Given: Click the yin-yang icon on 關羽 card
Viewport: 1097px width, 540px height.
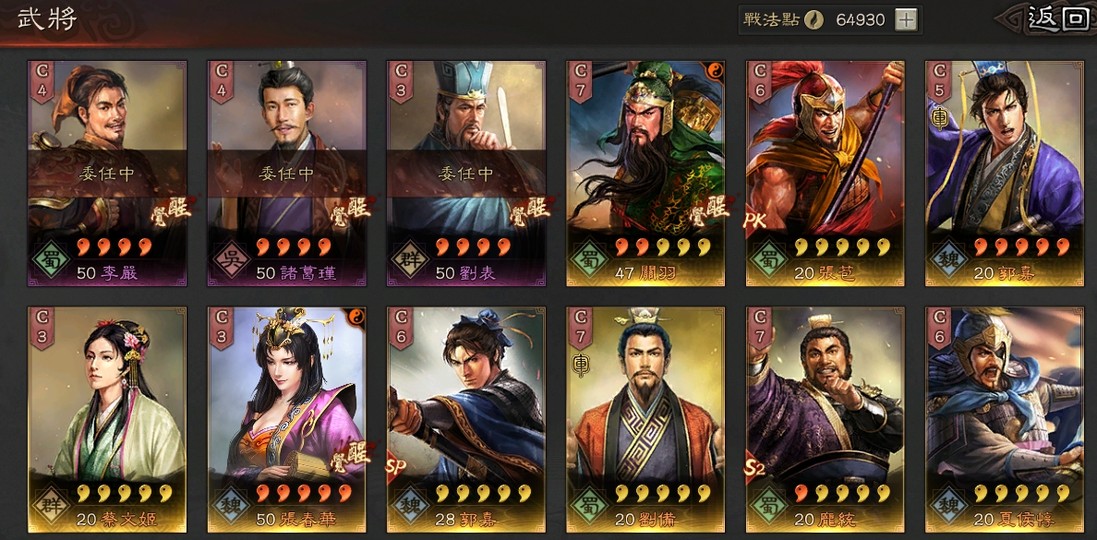Looking at the screenshot, I should coord(714,71).
